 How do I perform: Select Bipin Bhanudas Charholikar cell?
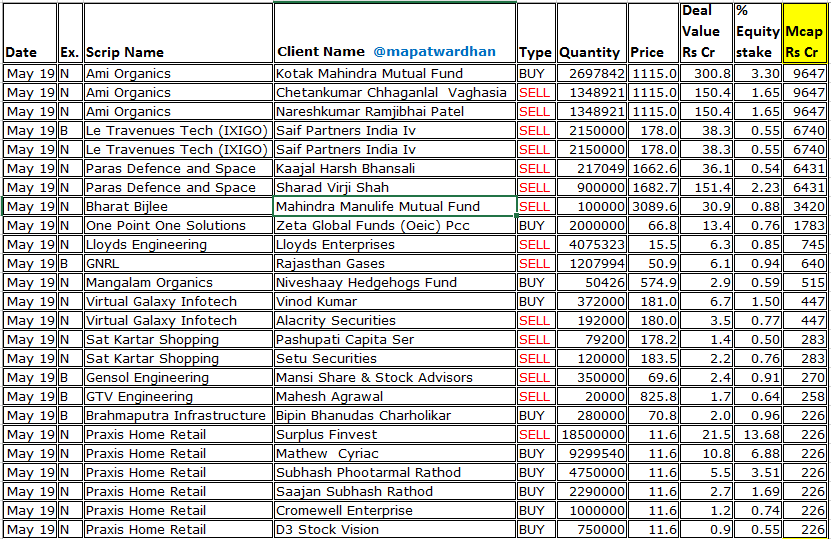tap(395, 416)
